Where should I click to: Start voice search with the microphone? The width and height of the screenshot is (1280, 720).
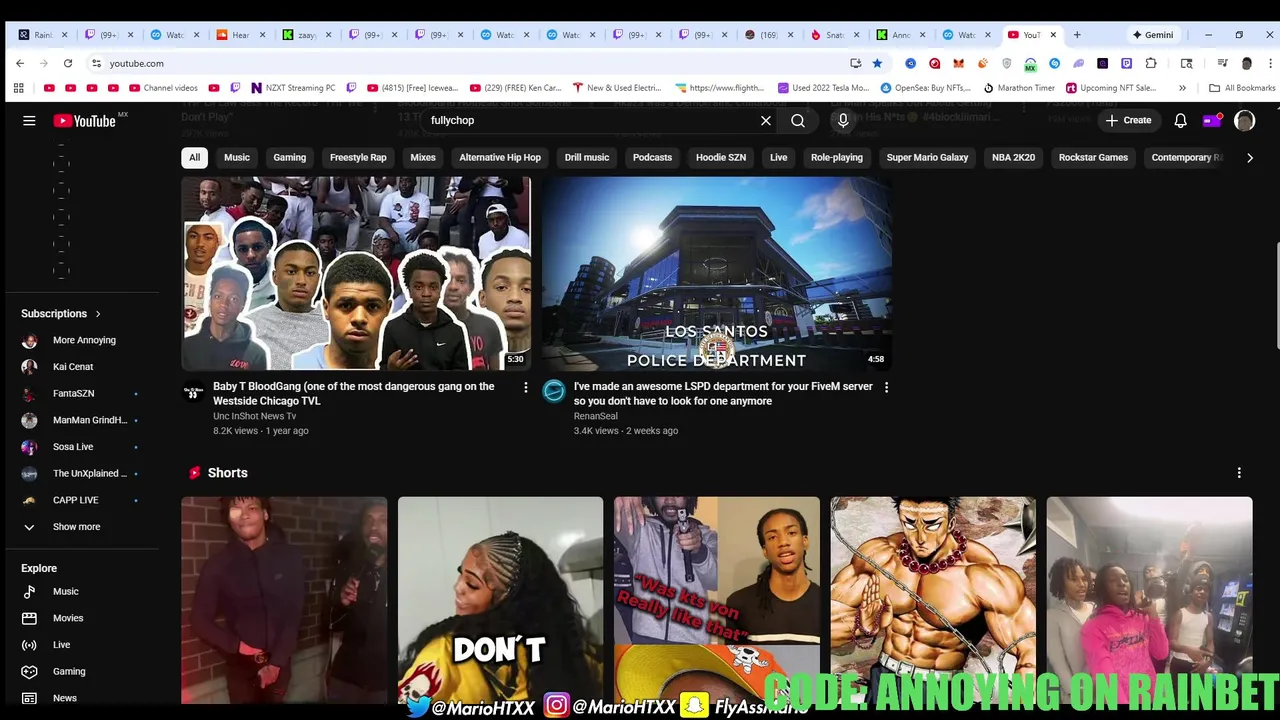coord(843,120)
